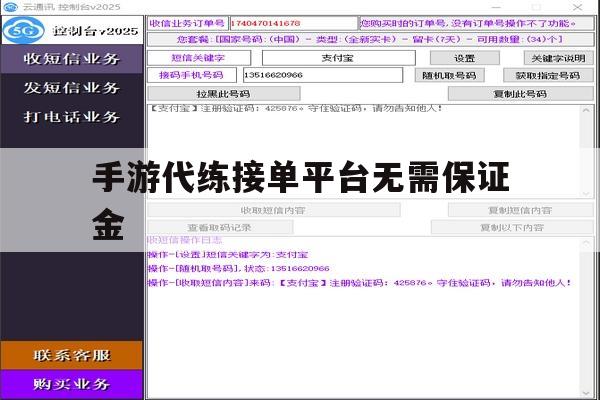Click the 短信关键字 field containing 支付宝

tap(339, 58)
